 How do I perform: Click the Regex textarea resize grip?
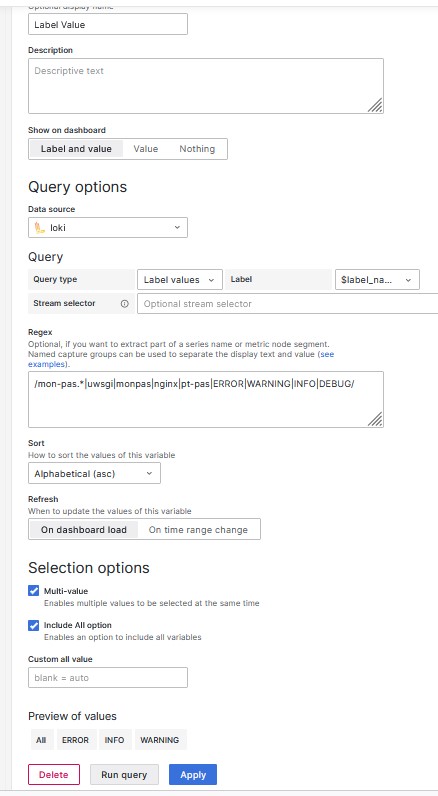tap(375, 419)
